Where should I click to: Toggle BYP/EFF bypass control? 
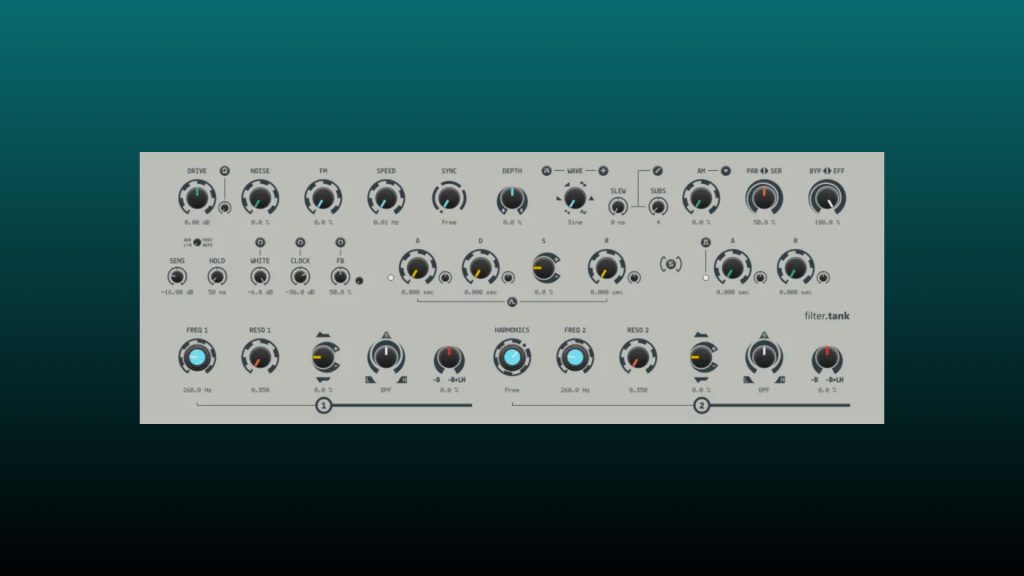point(828,170)
